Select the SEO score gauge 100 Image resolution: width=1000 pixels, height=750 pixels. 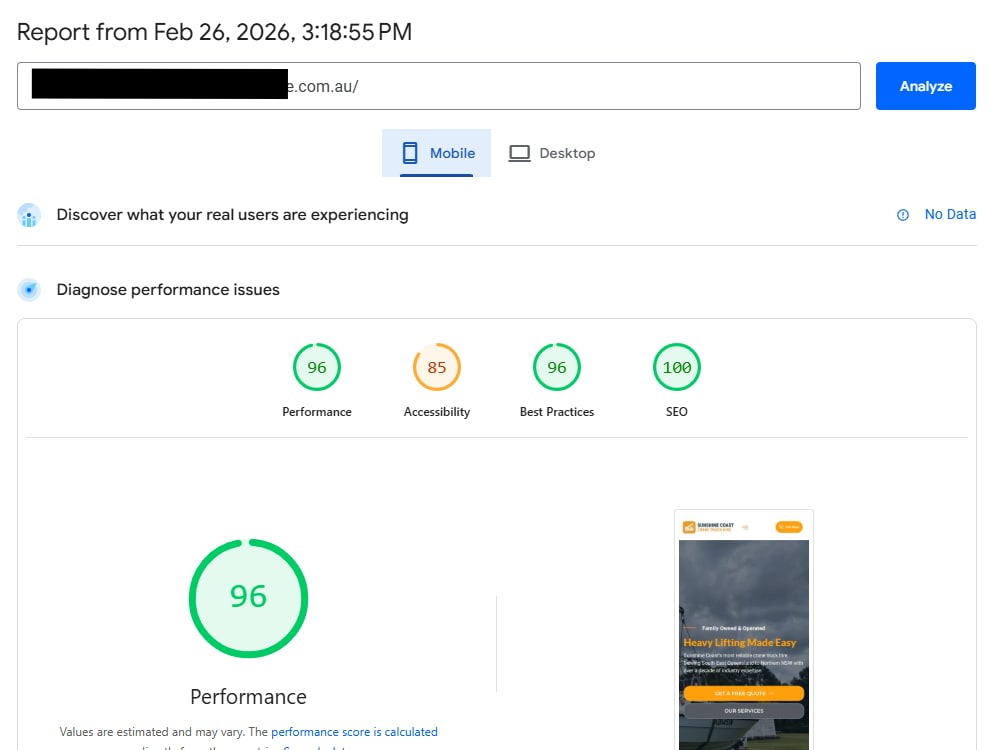[x=677, y=367]
